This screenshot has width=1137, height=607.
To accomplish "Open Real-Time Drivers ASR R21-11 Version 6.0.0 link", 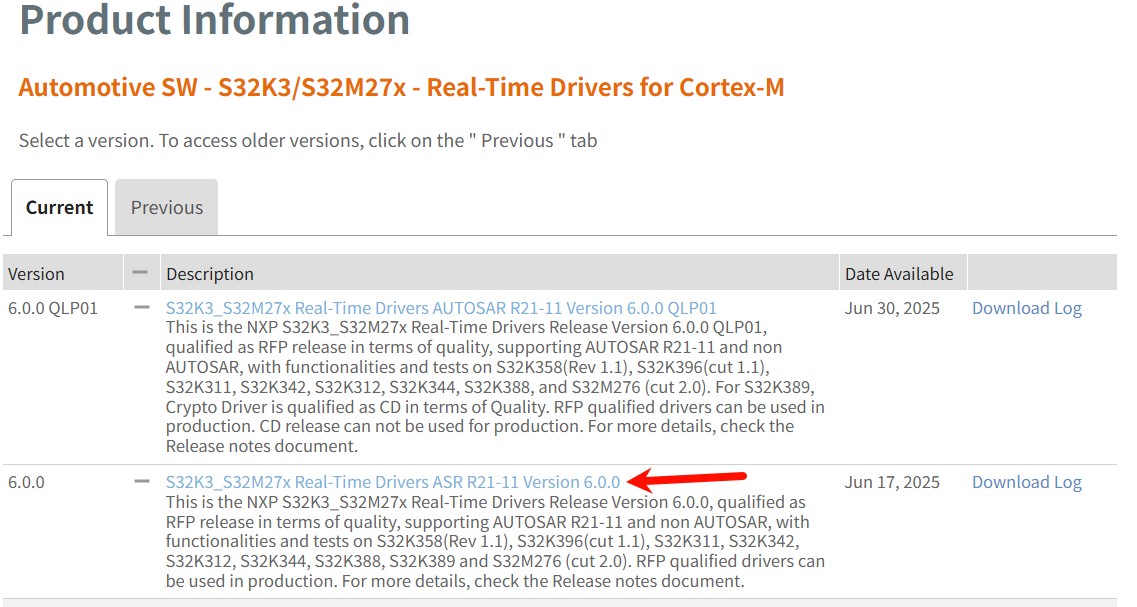I will (x=392, y=482).
